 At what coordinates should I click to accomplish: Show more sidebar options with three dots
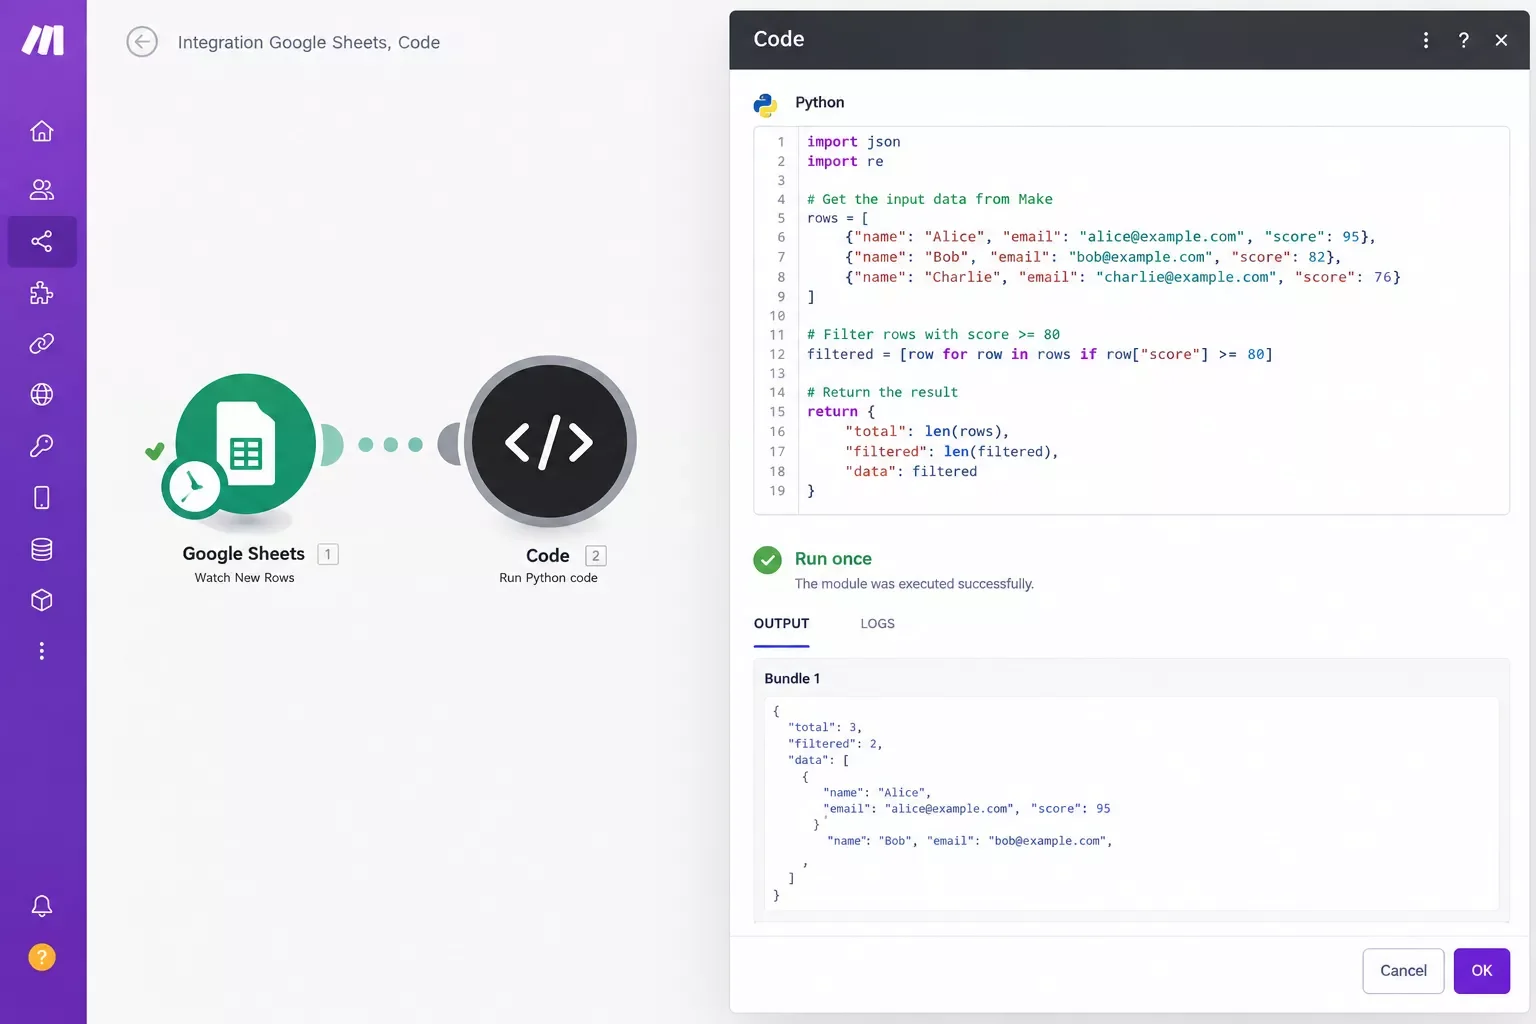coord(42,651)
